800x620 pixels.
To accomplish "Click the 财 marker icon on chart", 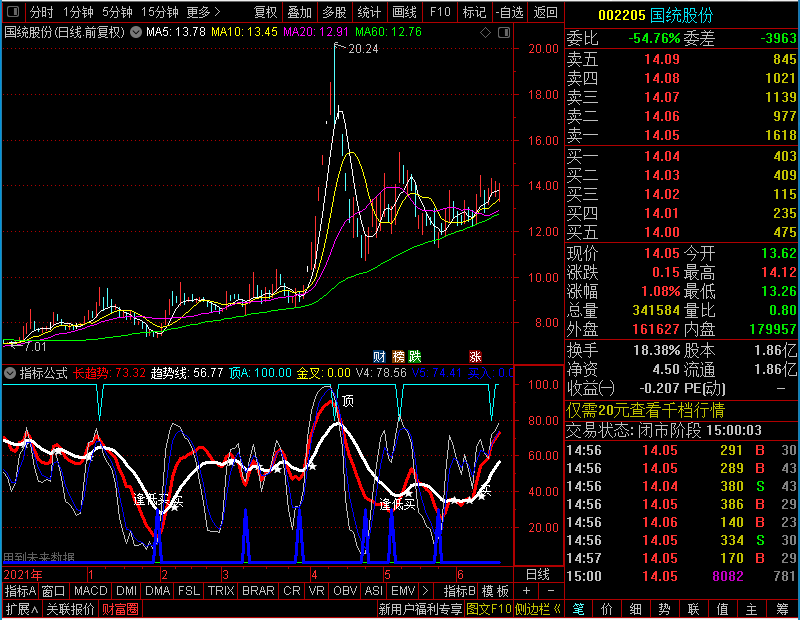I will [379, 356].
